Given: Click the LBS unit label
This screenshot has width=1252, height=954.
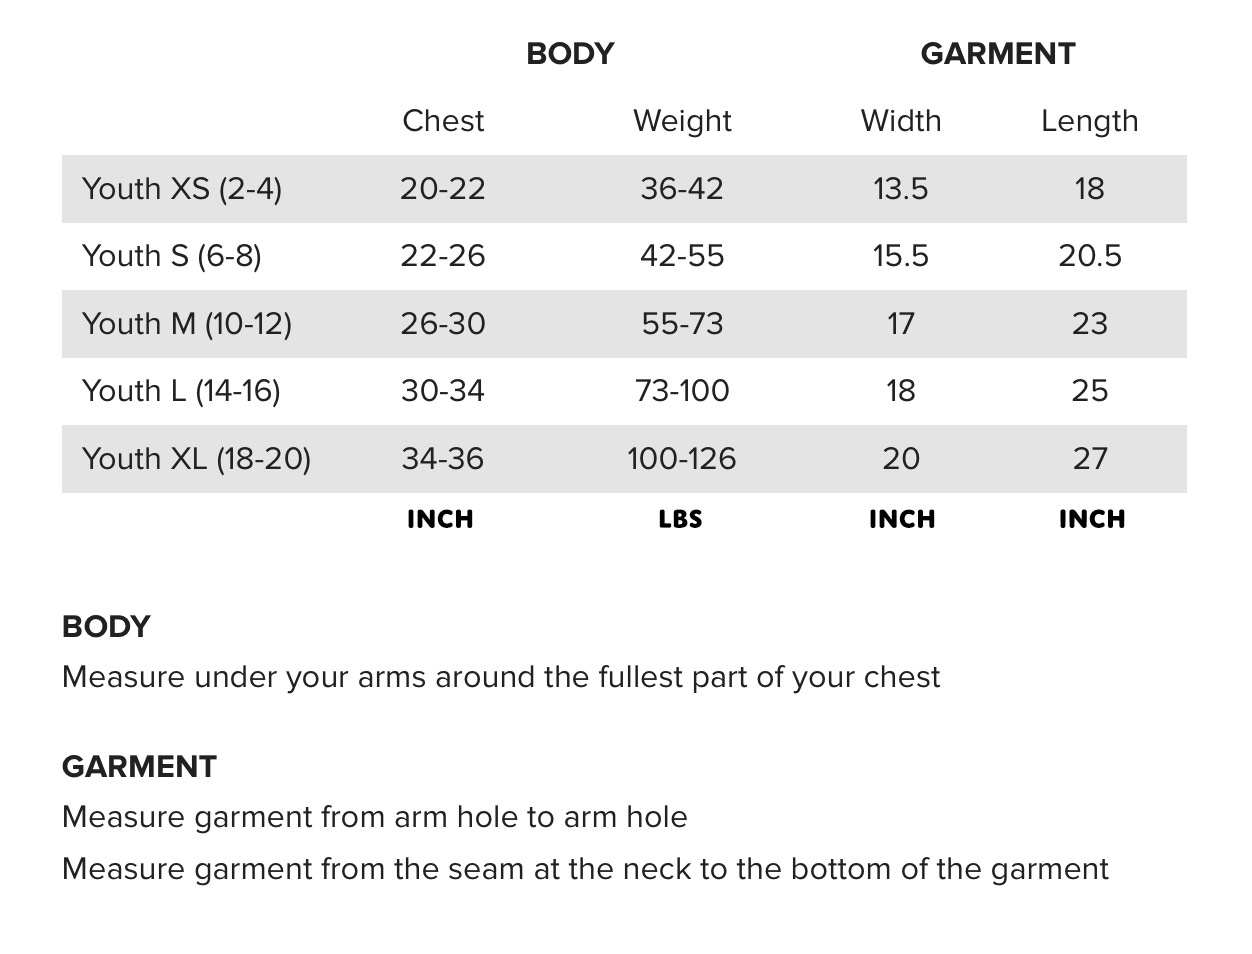Looking at the screenshot, I should [681, 519].
